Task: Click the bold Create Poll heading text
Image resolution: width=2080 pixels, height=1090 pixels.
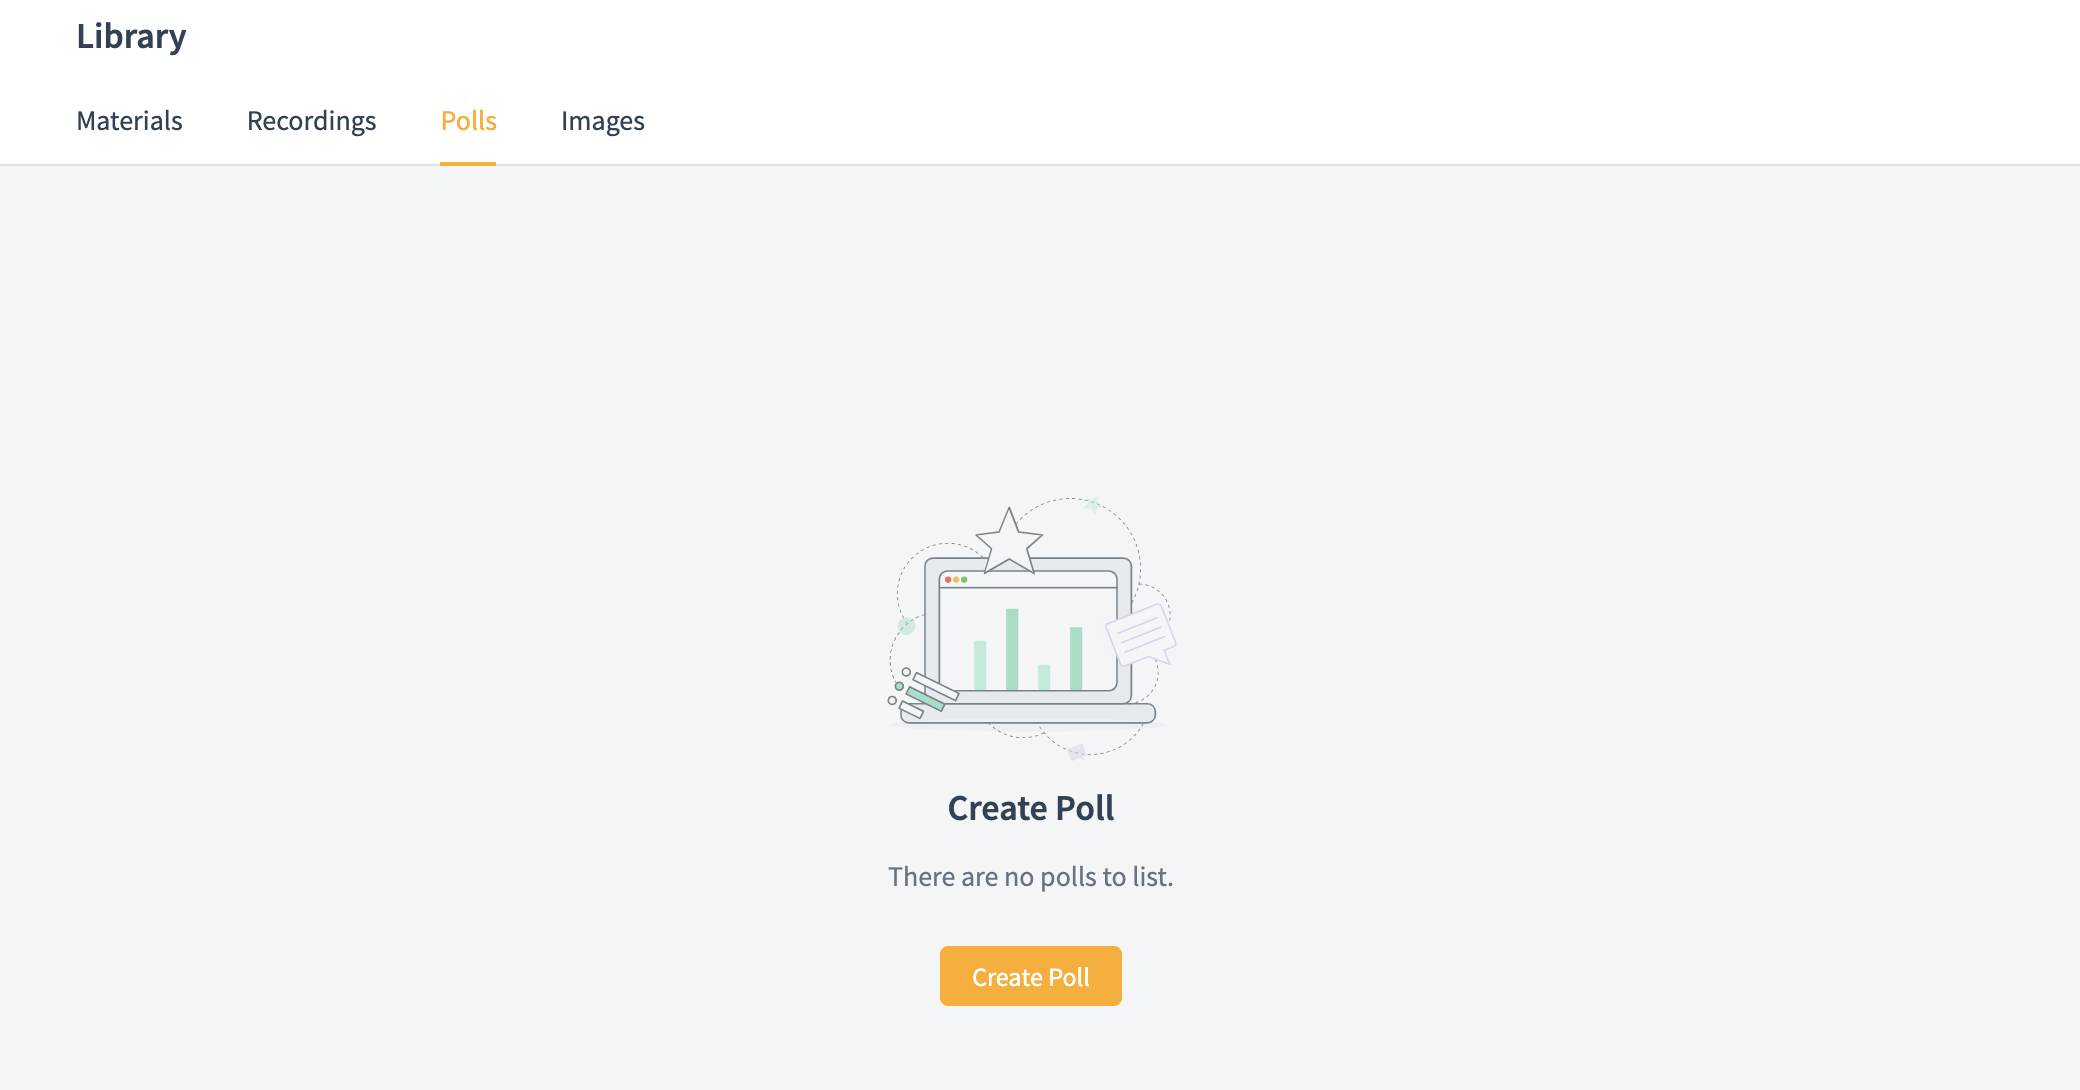Action: [x=1030, y=808]
